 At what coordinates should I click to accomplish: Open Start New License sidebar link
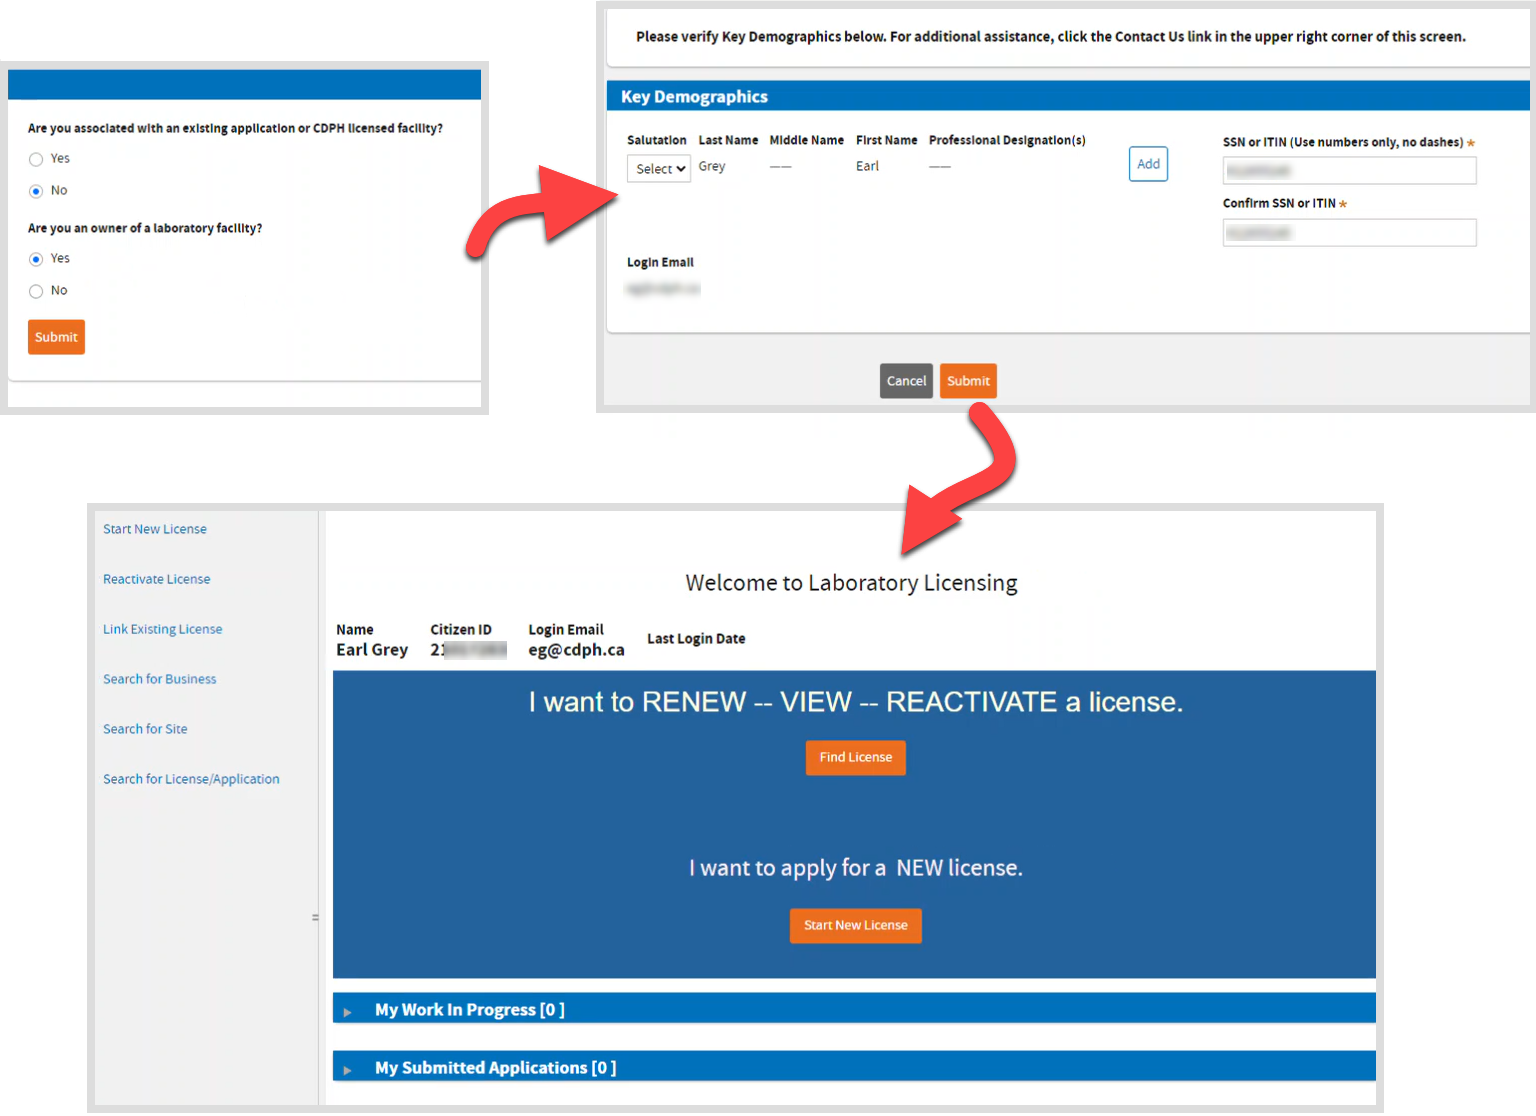click(155, 529)
